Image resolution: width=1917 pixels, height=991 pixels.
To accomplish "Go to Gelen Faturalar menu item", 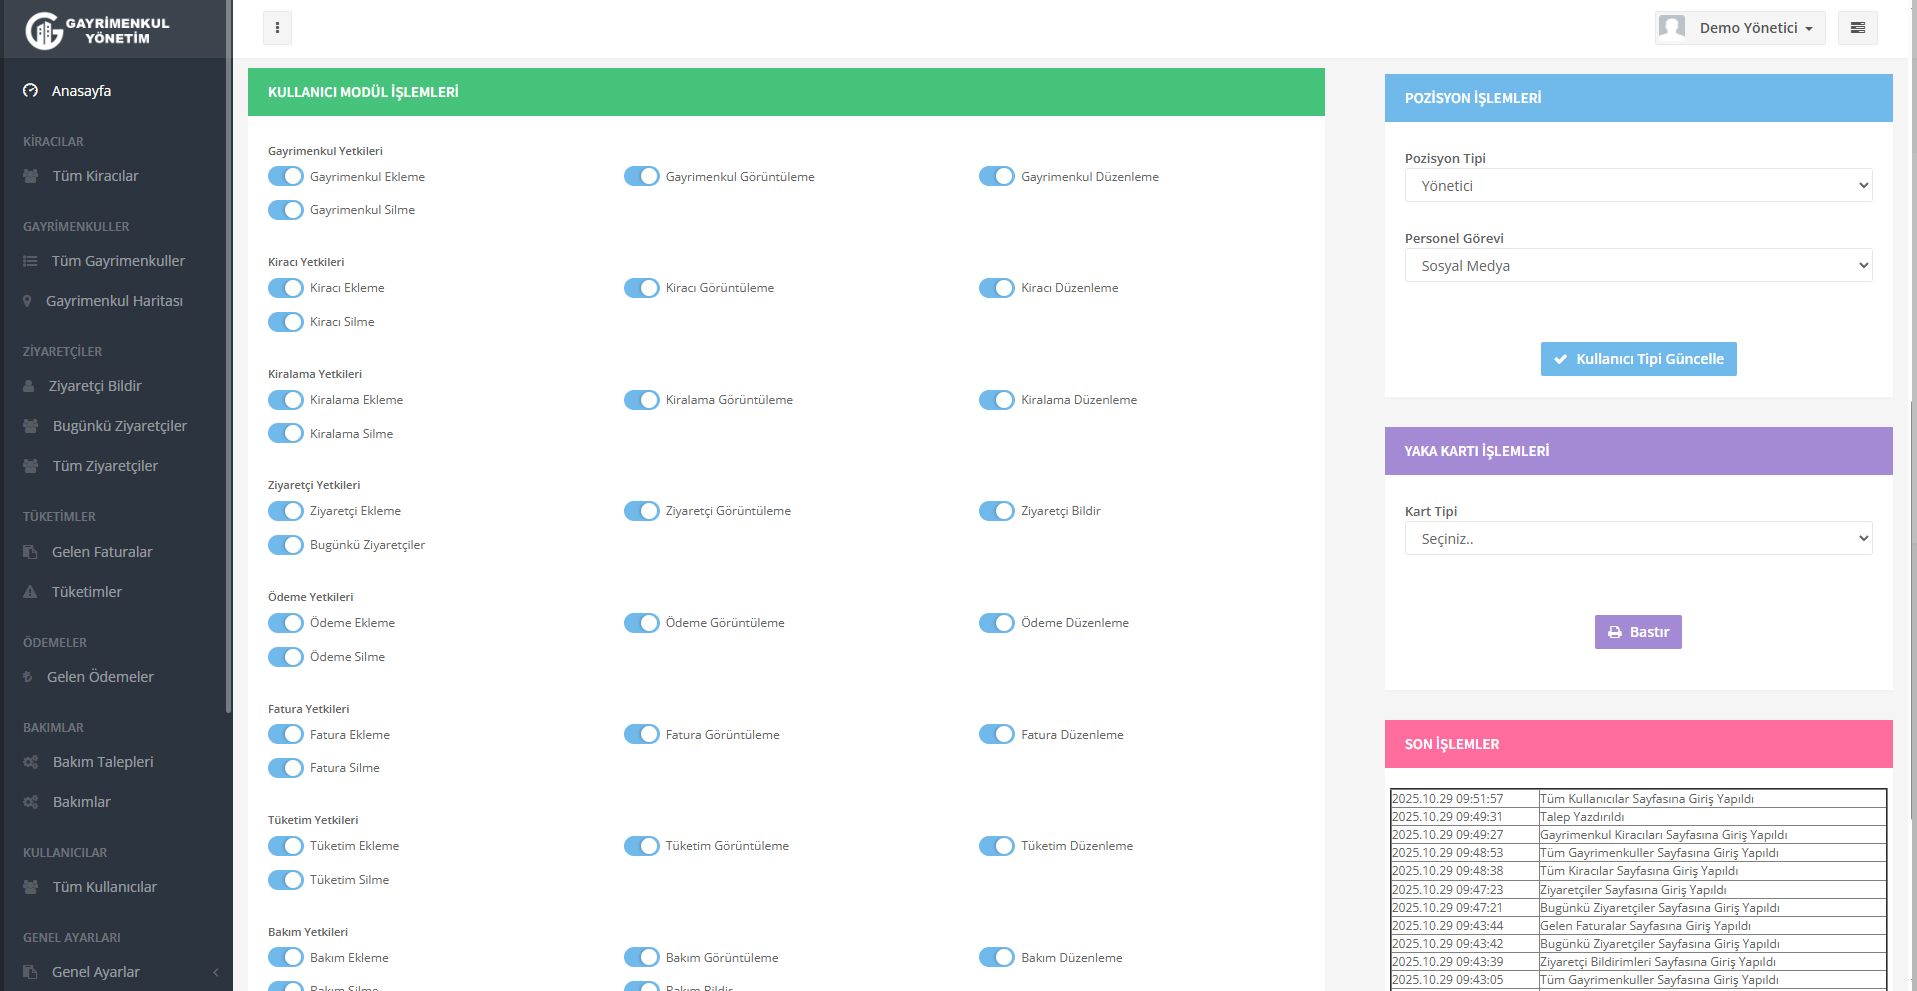I will 102,552.
